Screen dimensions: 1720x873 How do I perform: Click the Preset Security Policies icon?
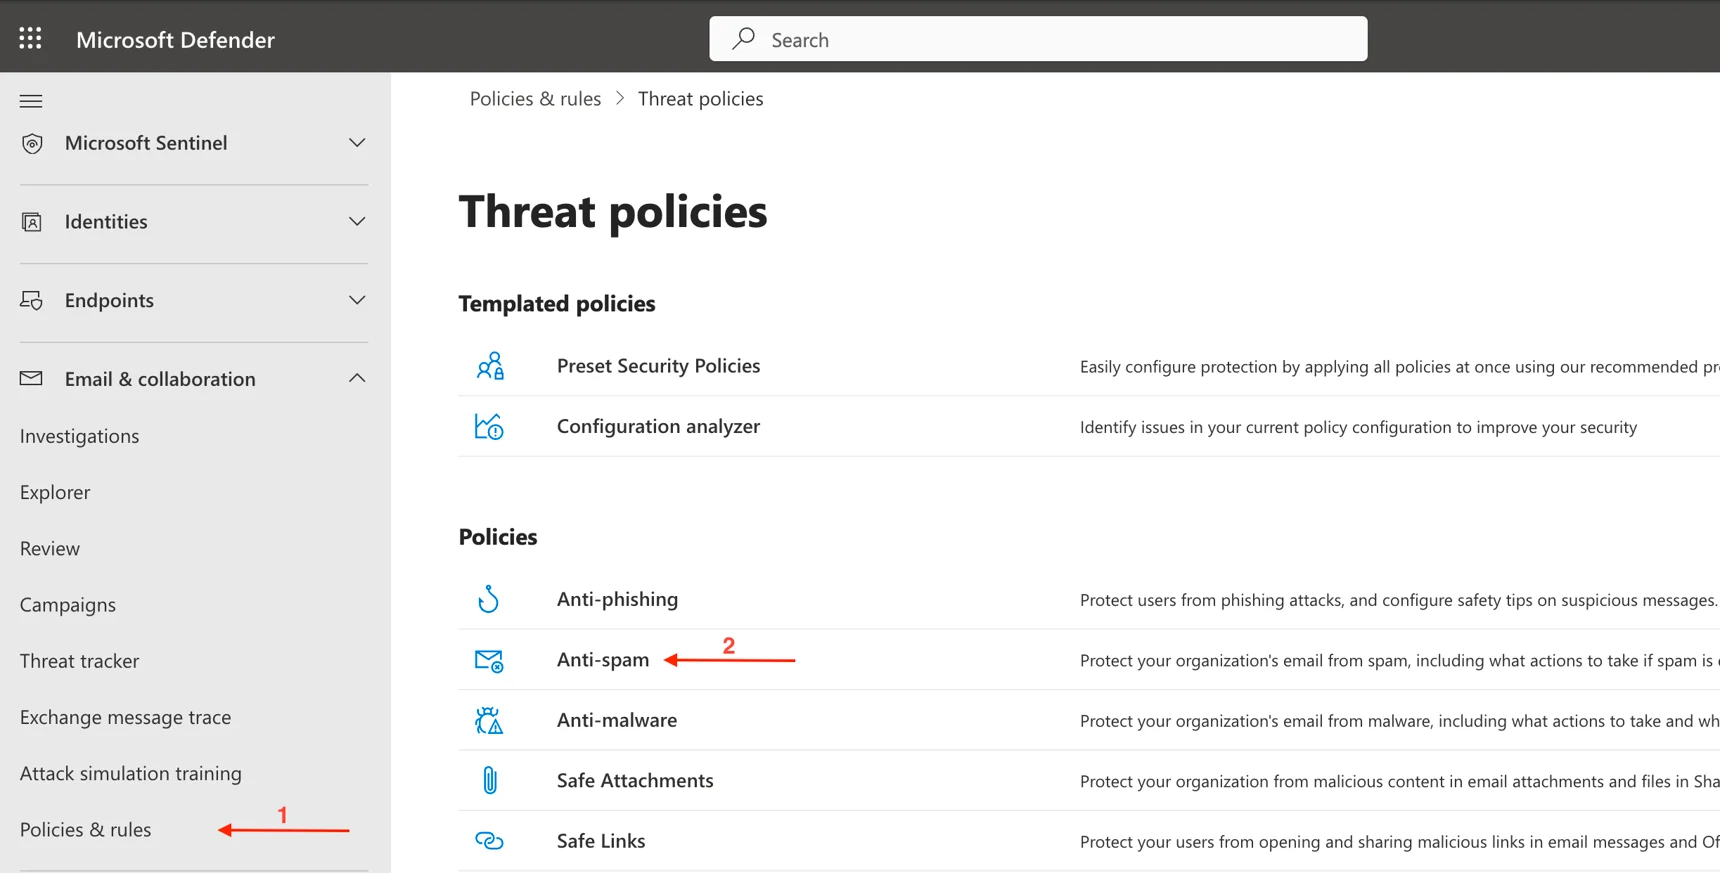point(489,366)
